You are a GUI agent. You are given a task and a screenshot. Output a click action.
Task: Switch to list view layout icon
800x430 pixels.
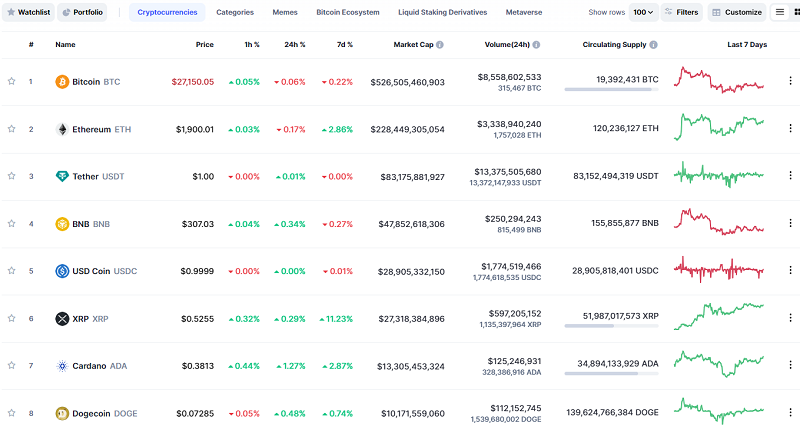(780, 13)
